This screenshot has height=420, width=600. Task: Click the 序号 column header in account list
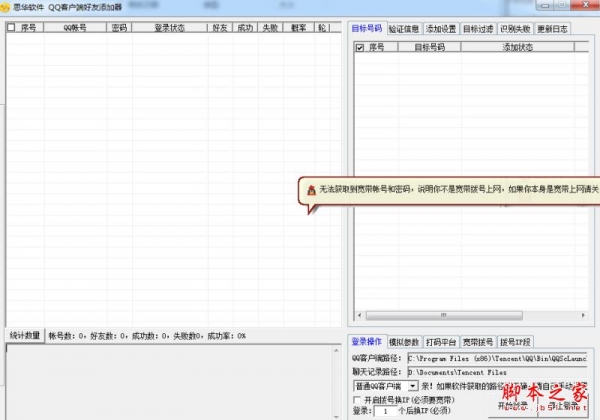28,28
